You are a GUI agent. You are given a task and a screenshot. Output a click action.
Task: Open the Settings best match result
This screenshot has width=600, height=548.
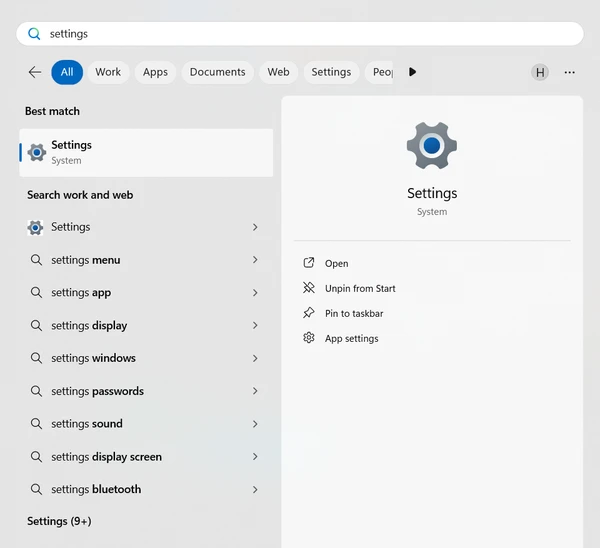click(x=146, y=152)
